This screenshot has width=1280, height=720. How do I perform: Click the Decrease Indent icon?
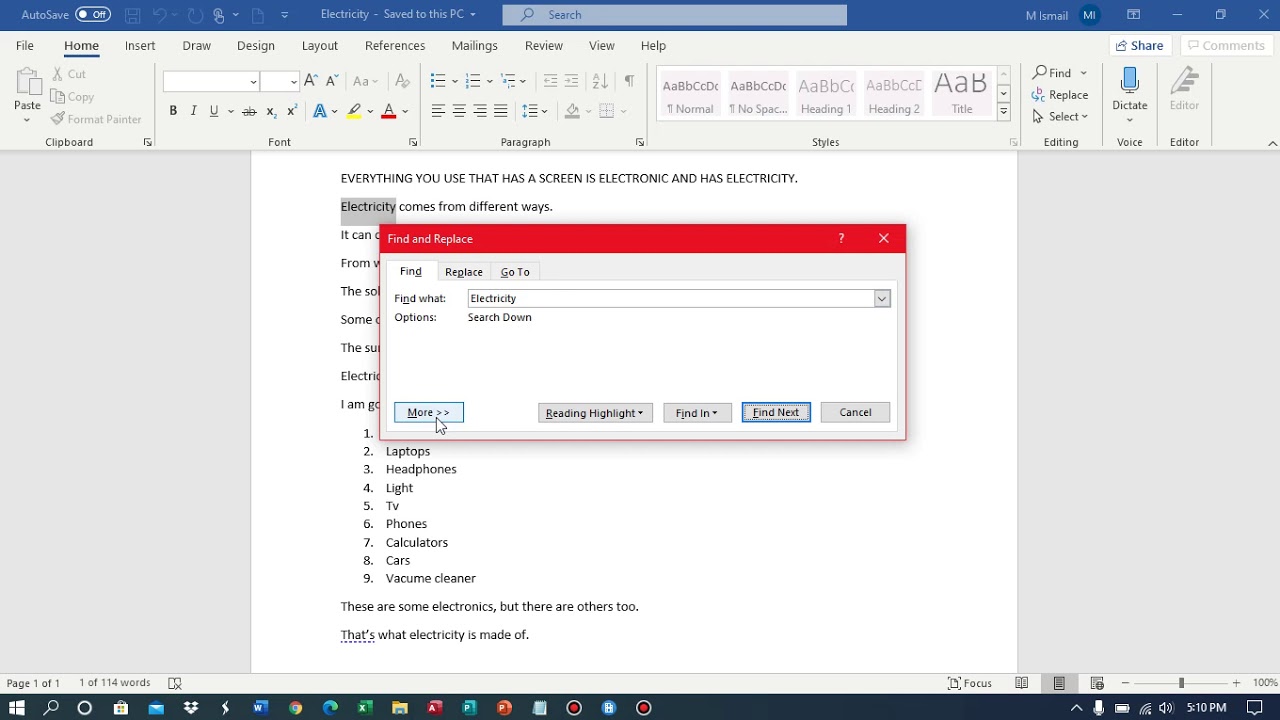tap(550, 81)
